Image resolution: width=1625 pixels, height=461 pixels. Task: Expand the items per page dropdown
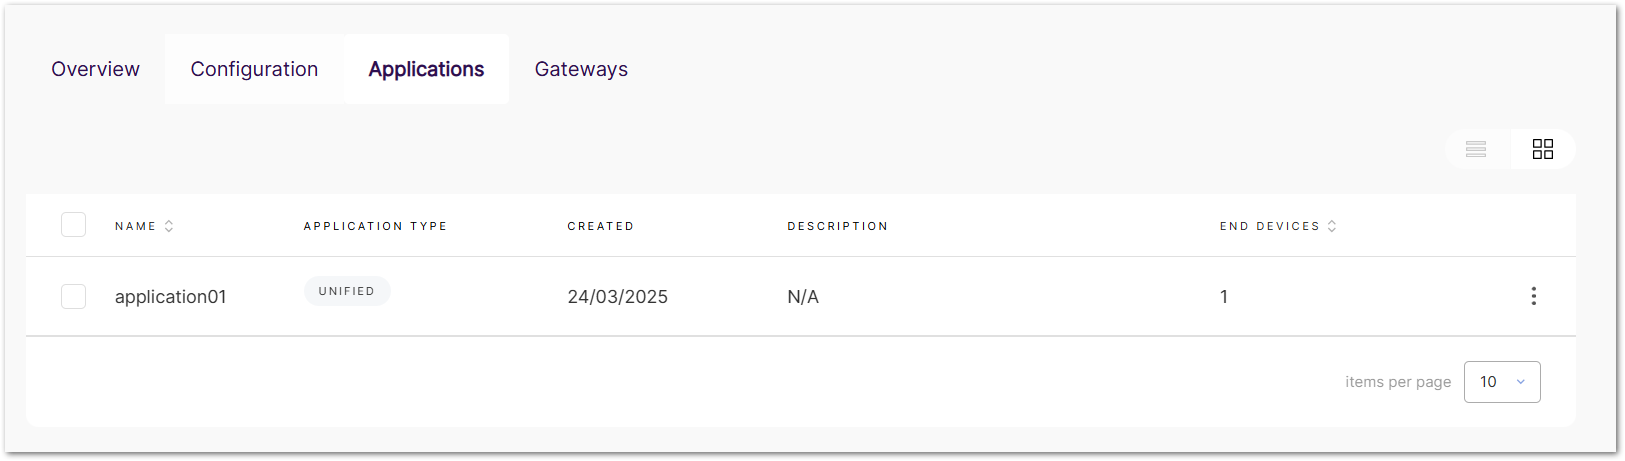[1501, 382]
